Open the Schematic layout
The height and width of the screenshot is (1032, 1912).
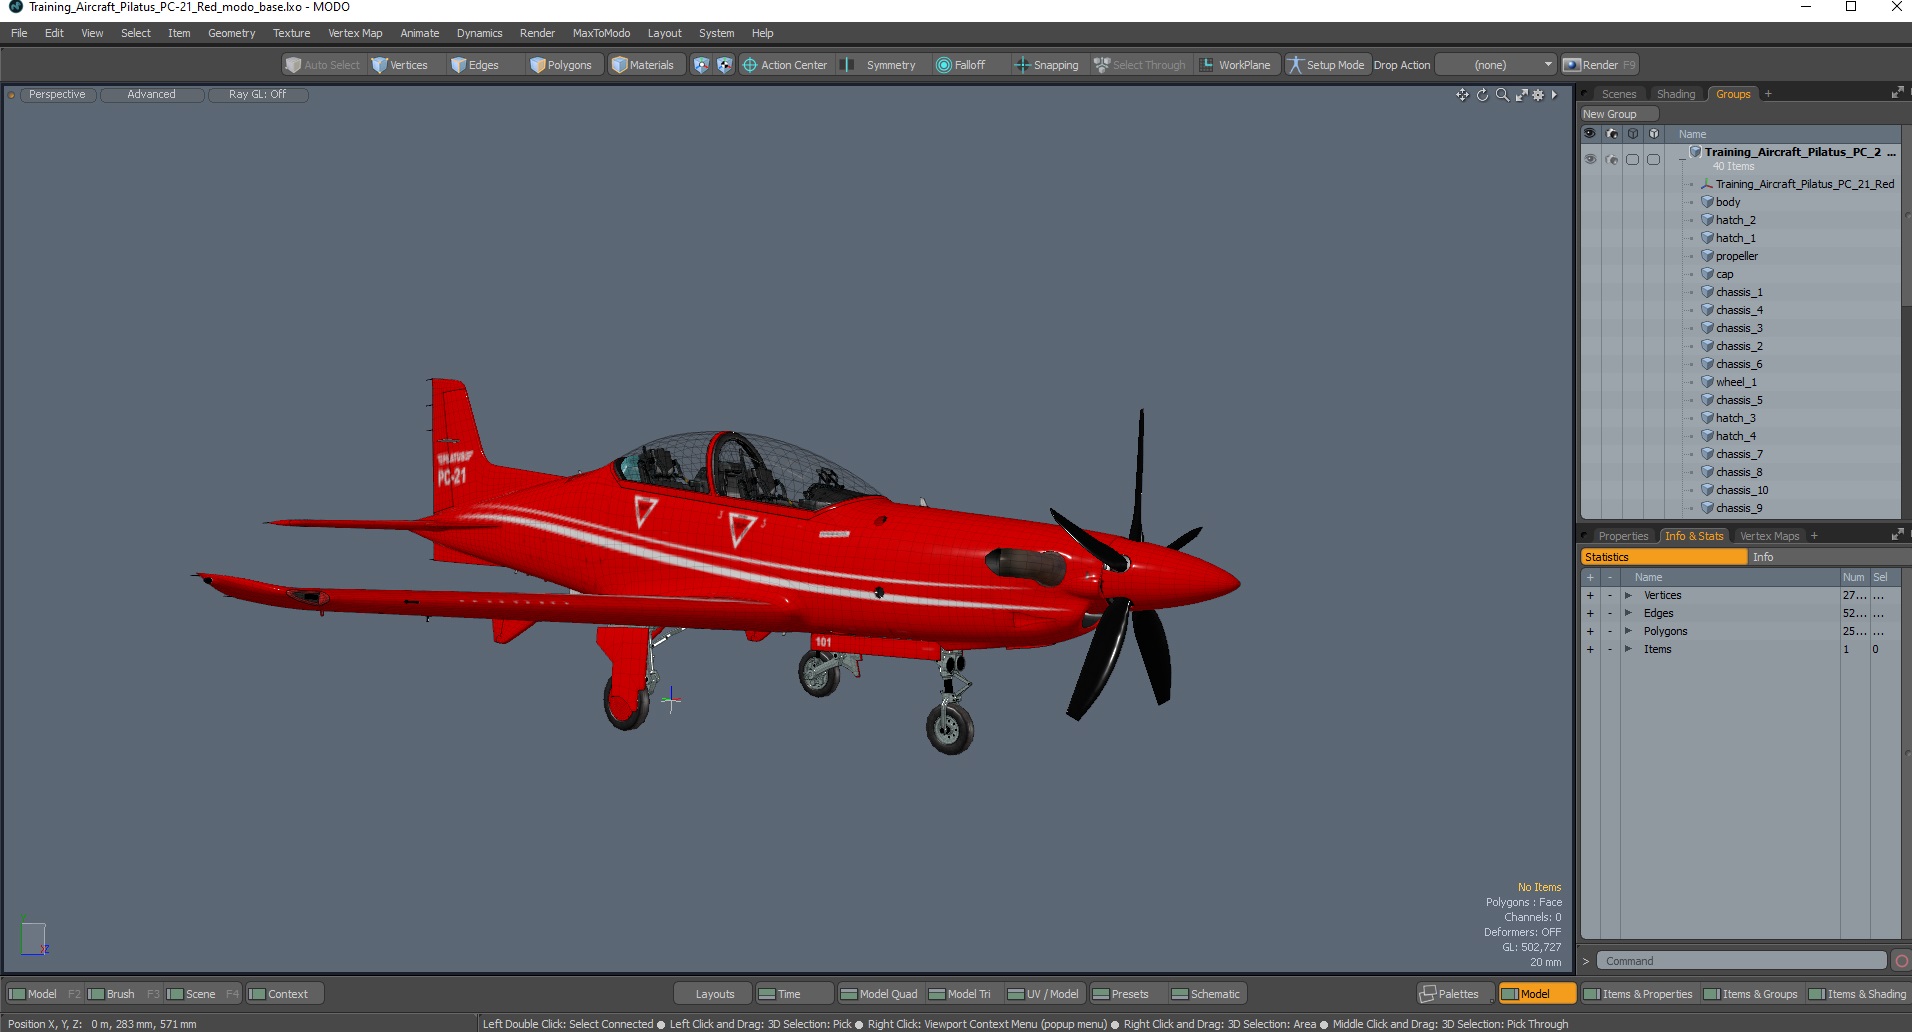[x=1206, y=994]
